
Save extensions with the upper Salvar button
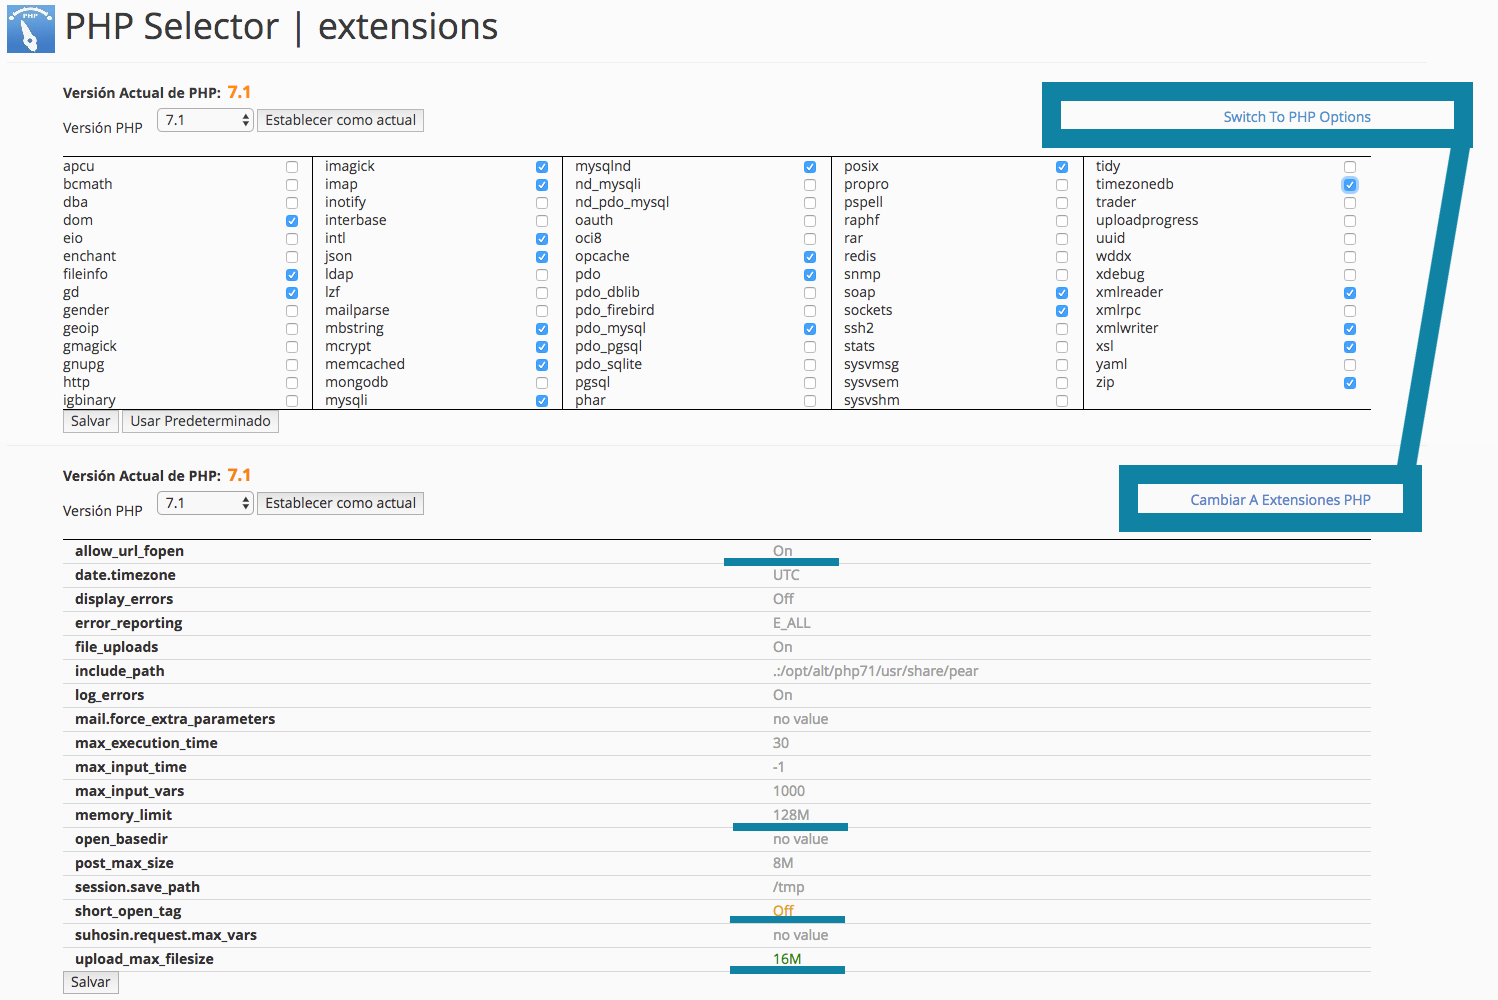pos(90,421)
